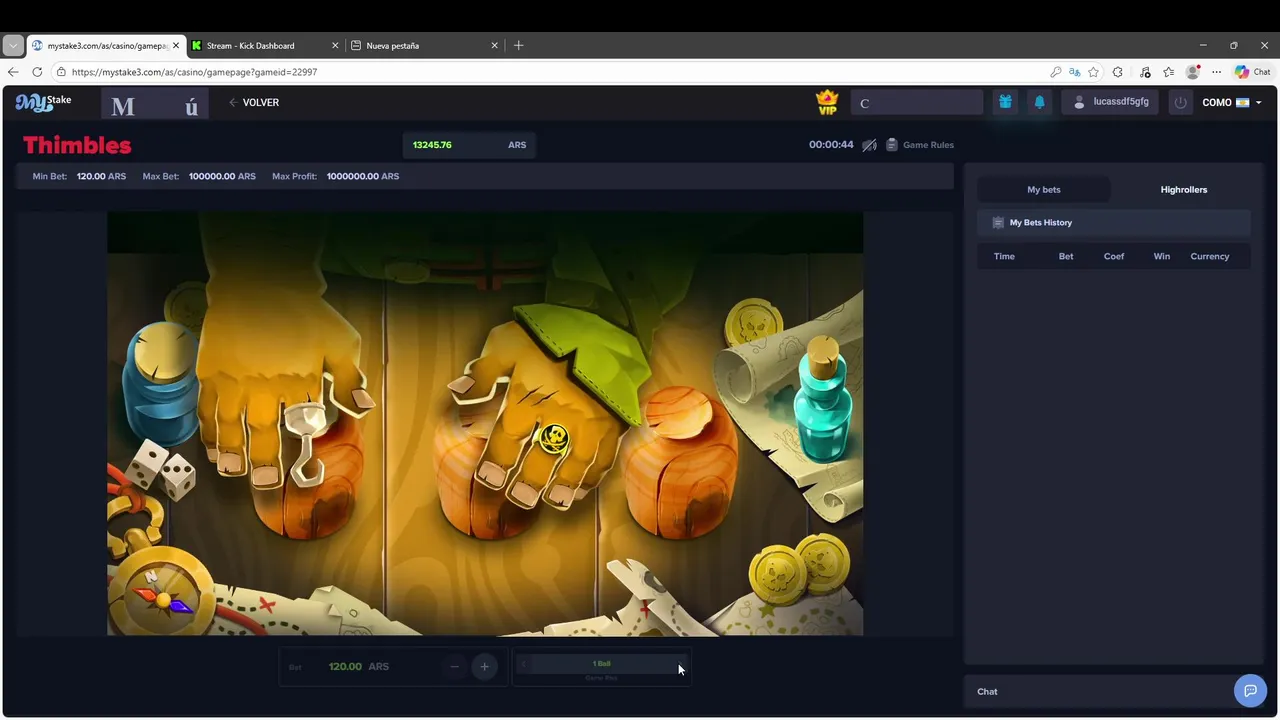The width and height of the screenshot is (1280, 720).
Task: Open the favorites list icon
Action: point(1168,72)
